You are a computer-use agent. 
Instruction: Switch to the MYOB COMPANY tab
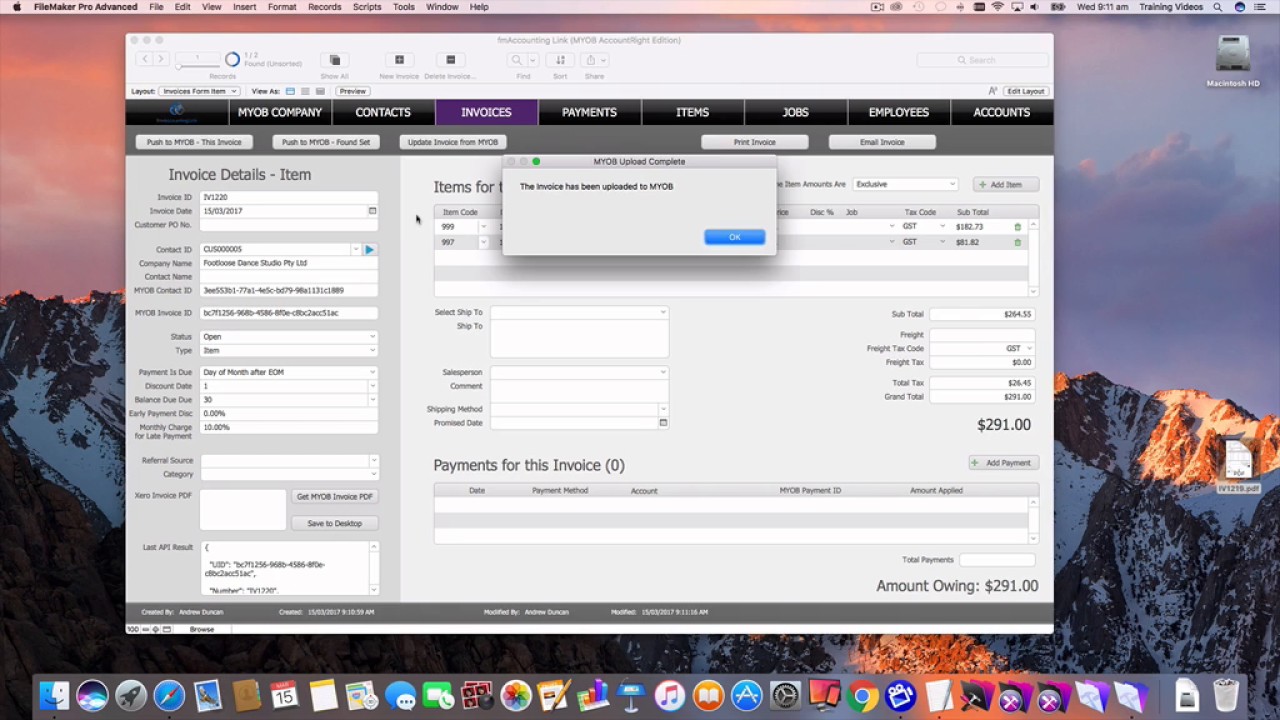(x=280, y=113)
